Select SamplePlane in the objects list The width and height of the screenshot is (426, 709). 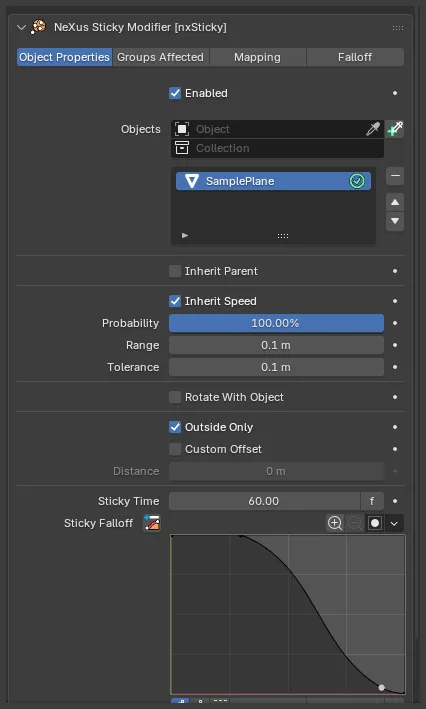(x=273, y=181)
